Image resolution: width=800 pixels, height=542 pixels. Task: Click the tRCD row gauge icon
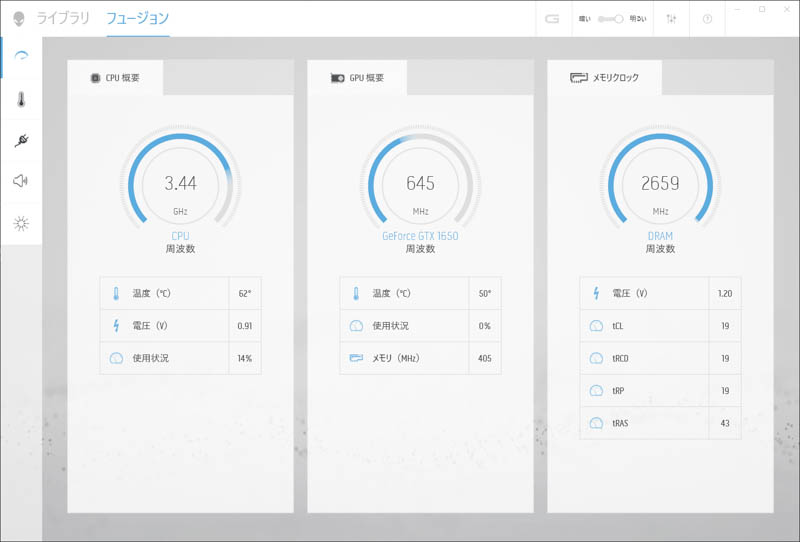[x=596, y=358]
